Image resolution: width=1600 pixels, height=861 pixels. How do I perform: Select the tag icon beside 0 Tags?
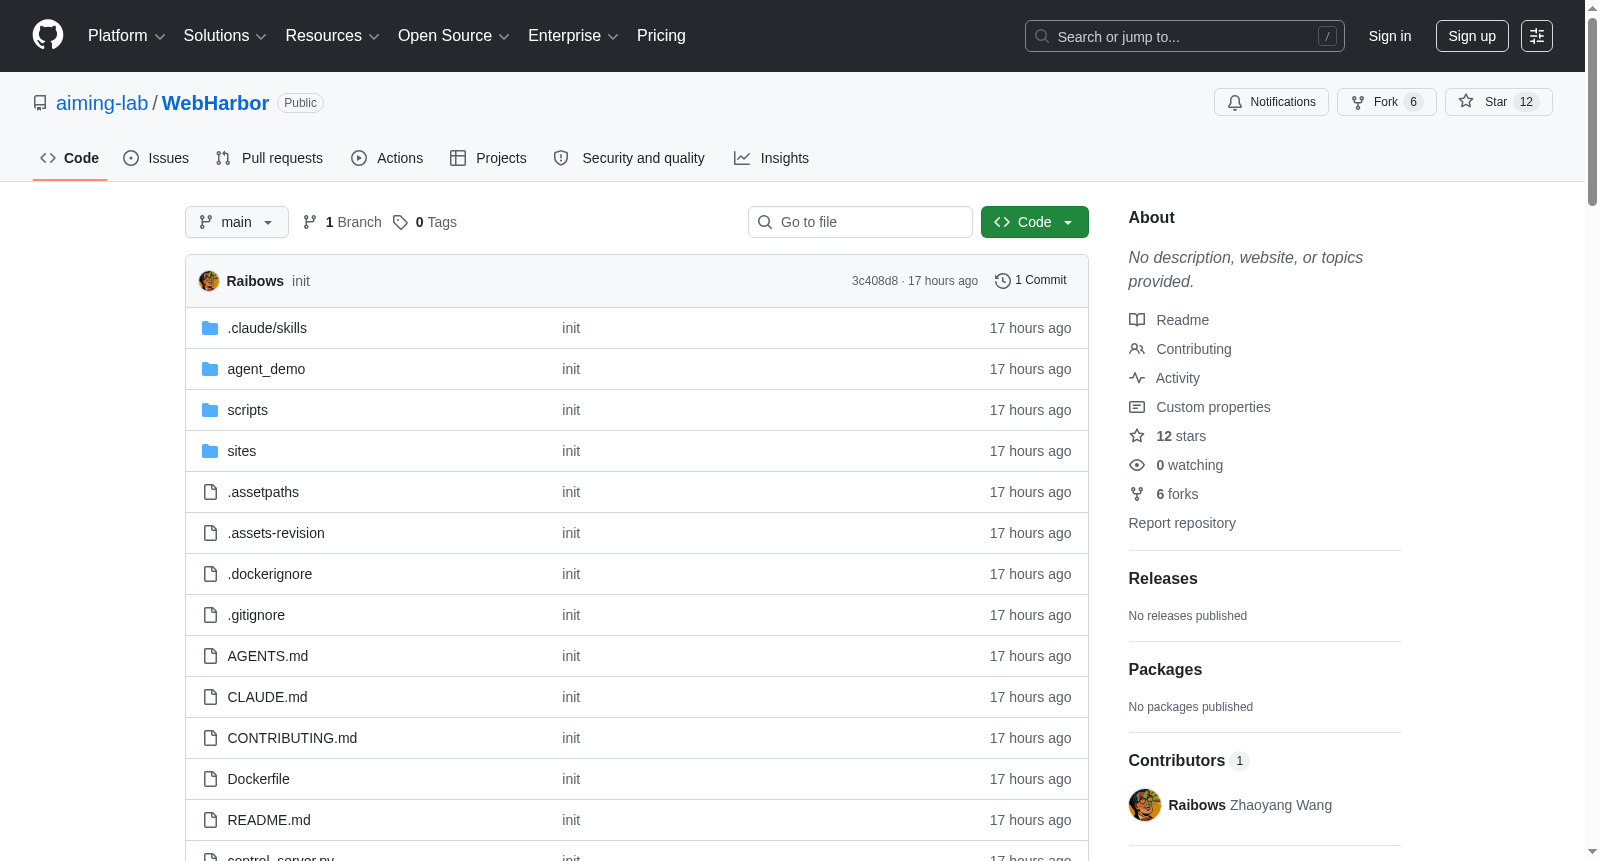pyautogui.click(x=400, y=222)
